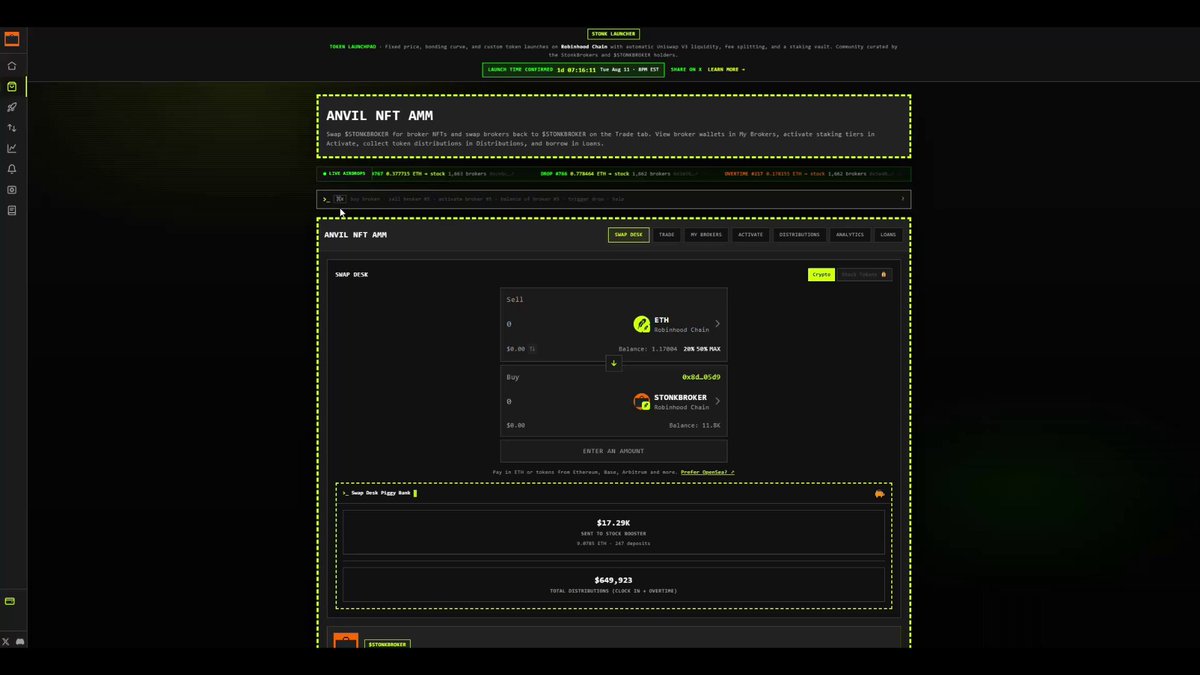Click the Stonk Launcher badge button
This screenshot has height=675, width=1200.
coord(613,34)
